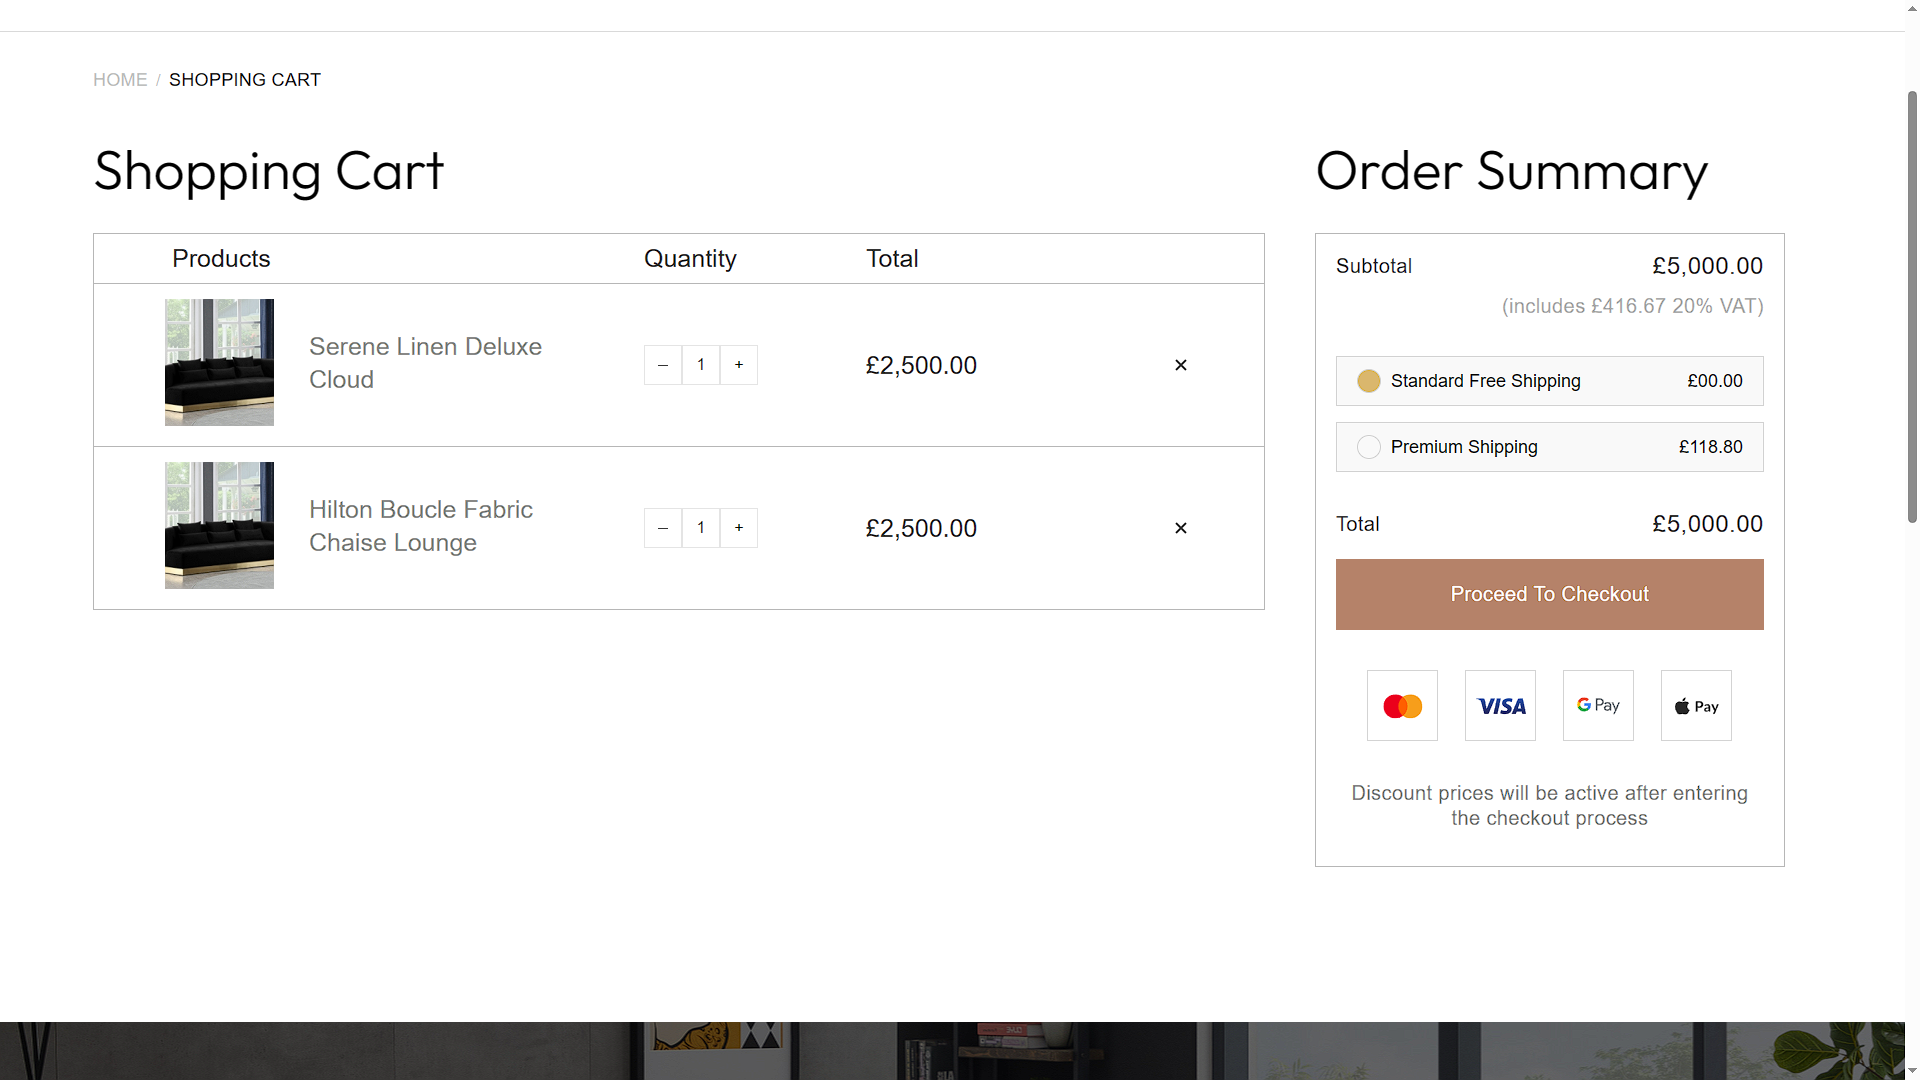The height and width of the screenshot is (1080, 1920).
Task: Click the page vertical scrollbar
Action: pos(1912,305)
